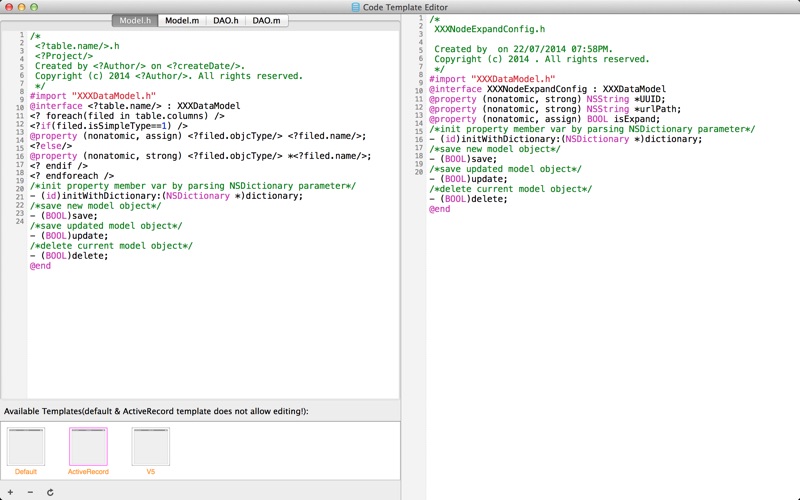This screenshot has width=800, height=500.
Task: Close the Code Template Editor window
Action: 9,7
